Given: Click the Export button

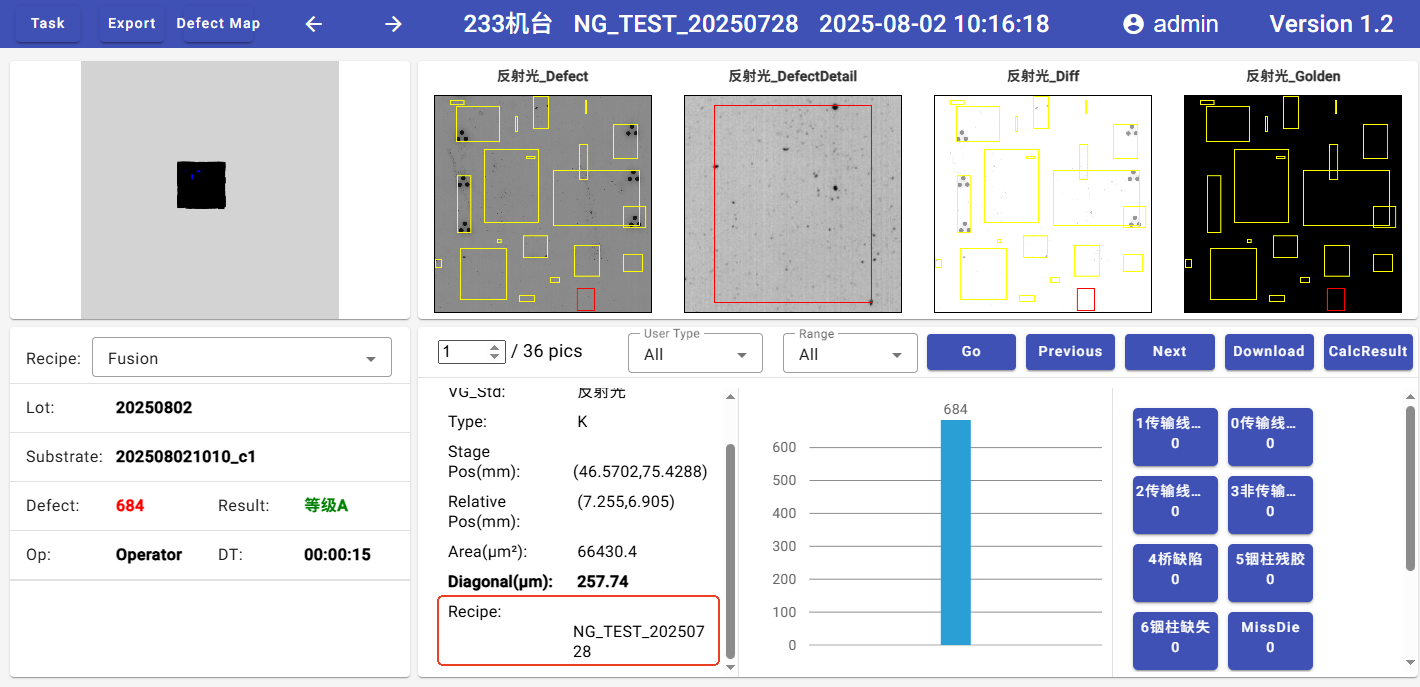Looking at the screenshot, I should [x=132, y=23].
